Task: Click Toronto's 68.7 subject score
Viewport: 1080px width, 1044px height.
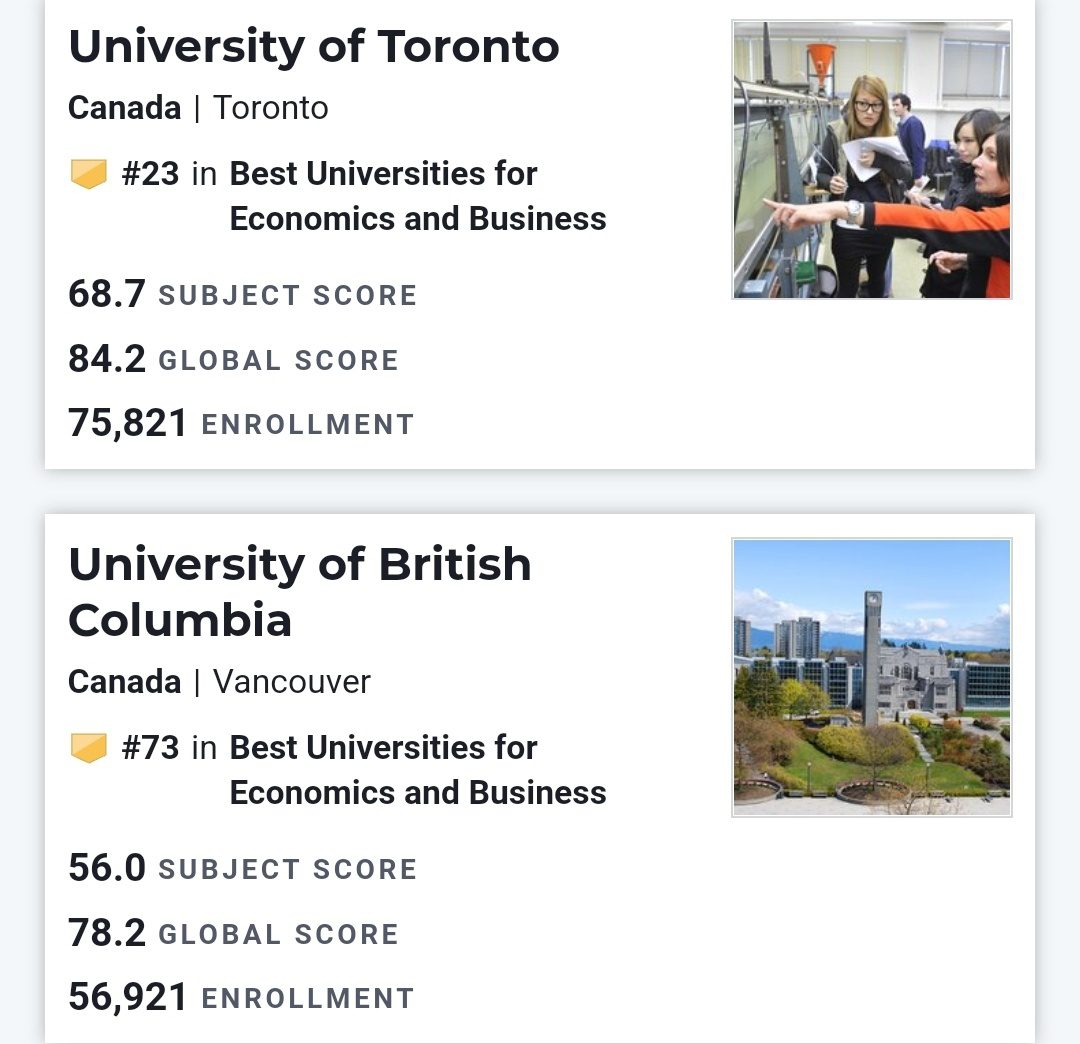Action: 107,294
